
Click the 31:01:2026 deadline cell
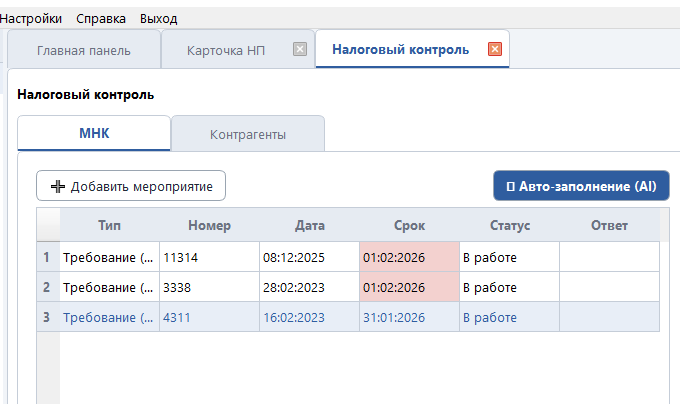coord(409,317)
